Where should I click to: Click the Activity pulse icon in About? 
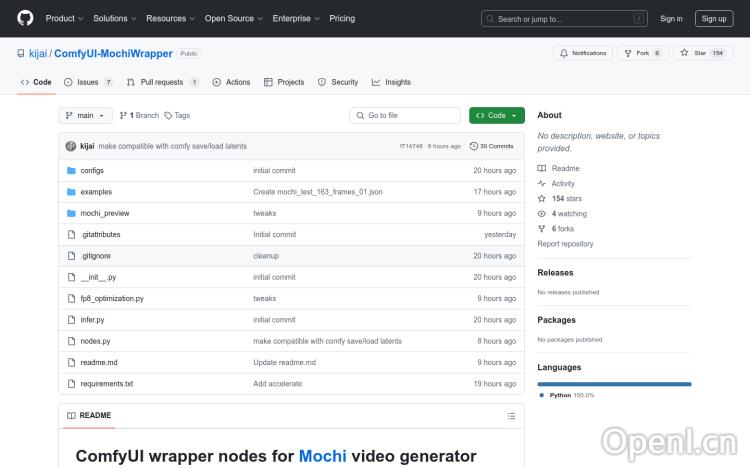pyautogui.click(x=542, y=184)
